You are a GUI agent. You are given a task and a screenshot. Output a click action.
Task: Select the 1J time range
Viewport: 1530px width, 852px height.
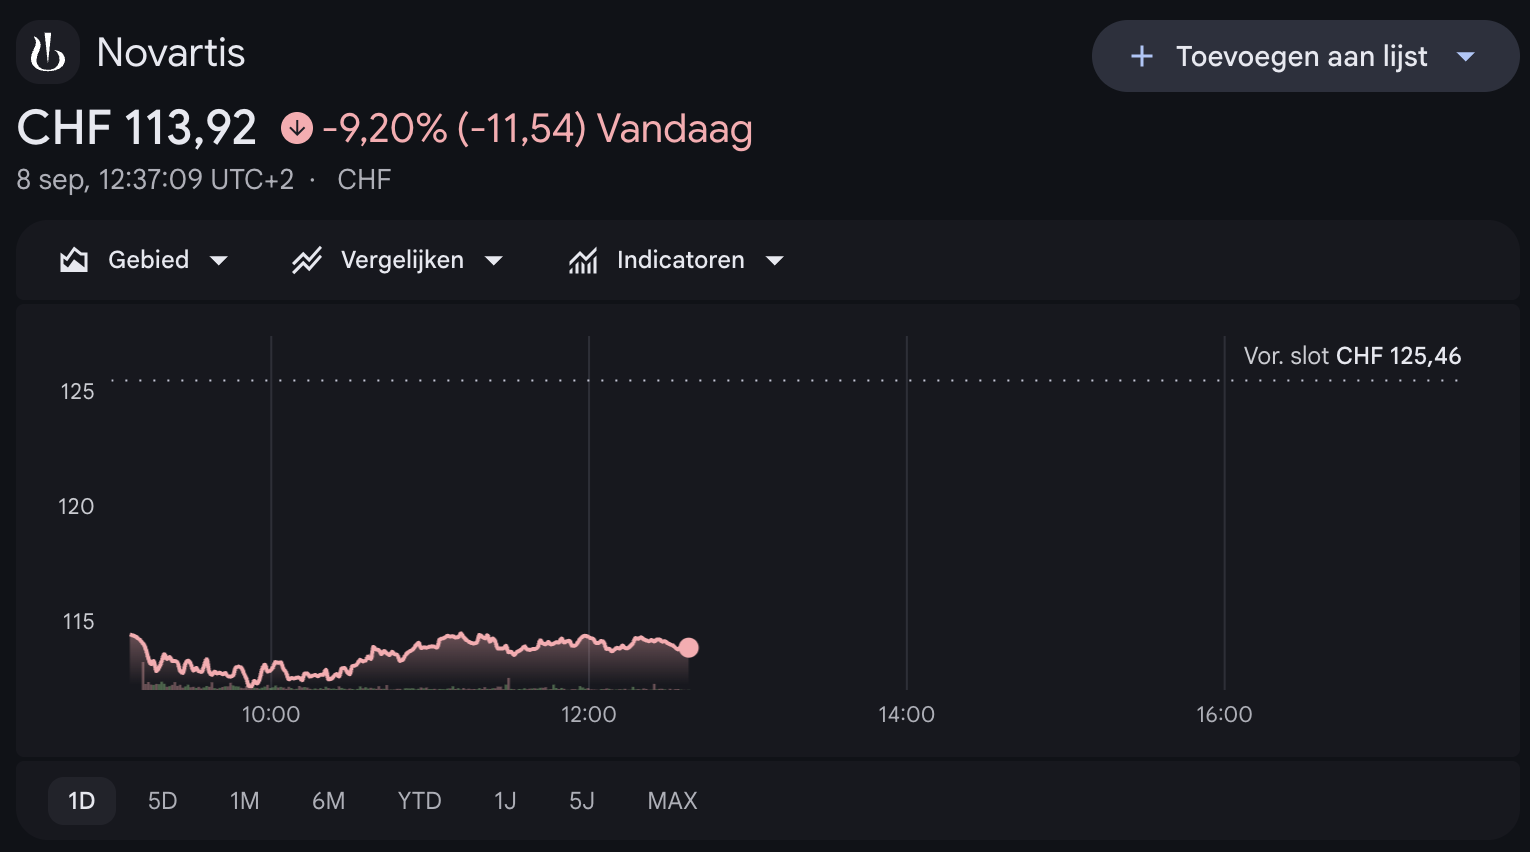coord(505,801)
